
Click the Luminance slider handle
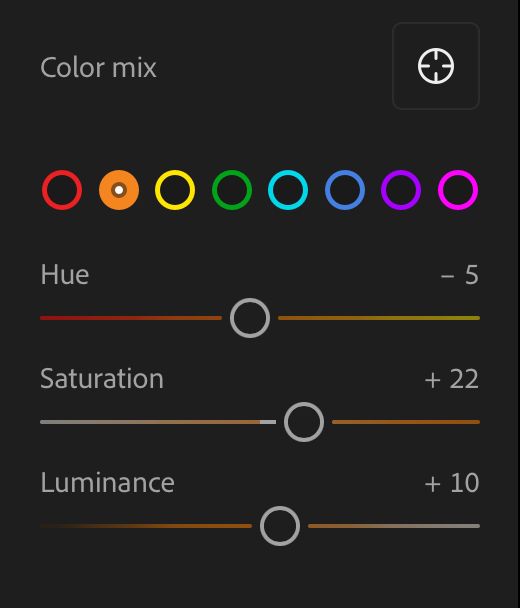pos(280,526)
